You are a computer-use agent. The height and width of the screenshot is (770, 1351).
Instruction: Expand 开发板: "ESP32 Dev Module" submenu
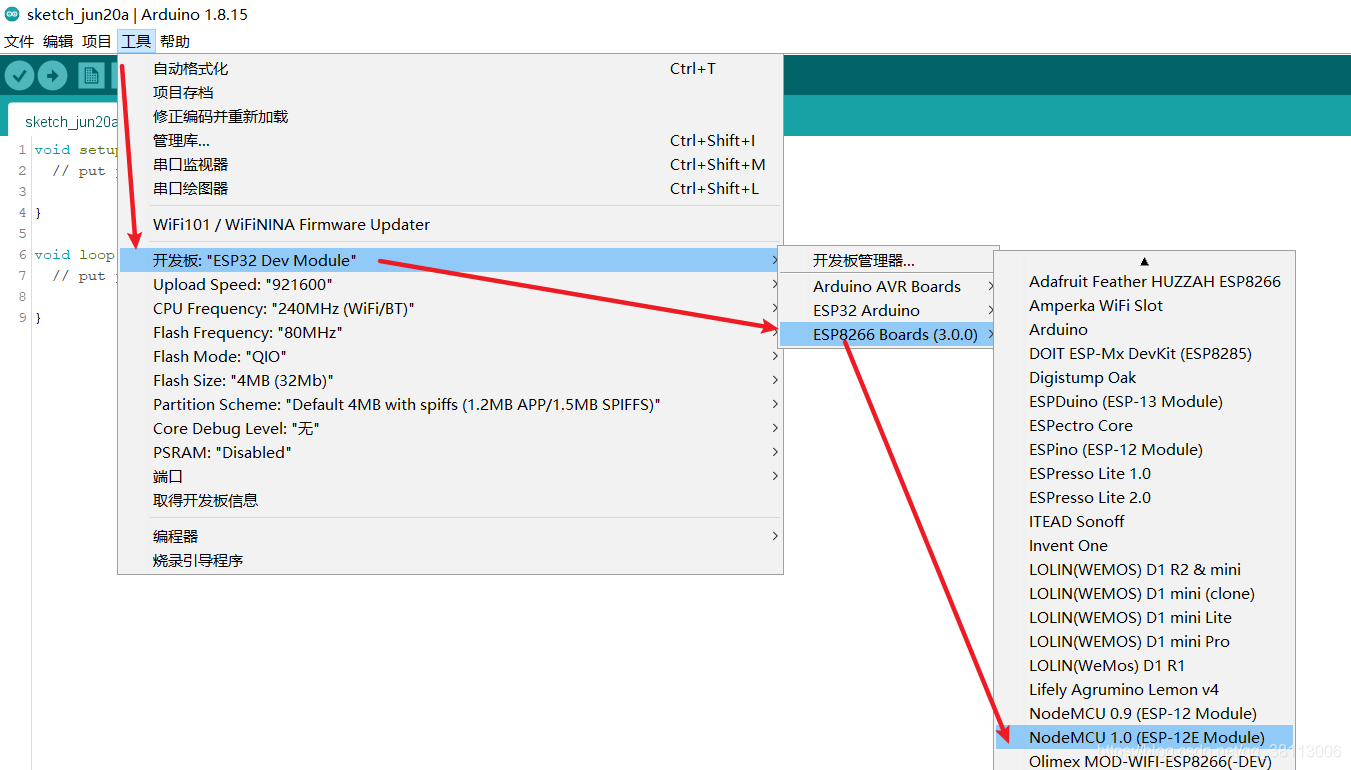point(450,261)
